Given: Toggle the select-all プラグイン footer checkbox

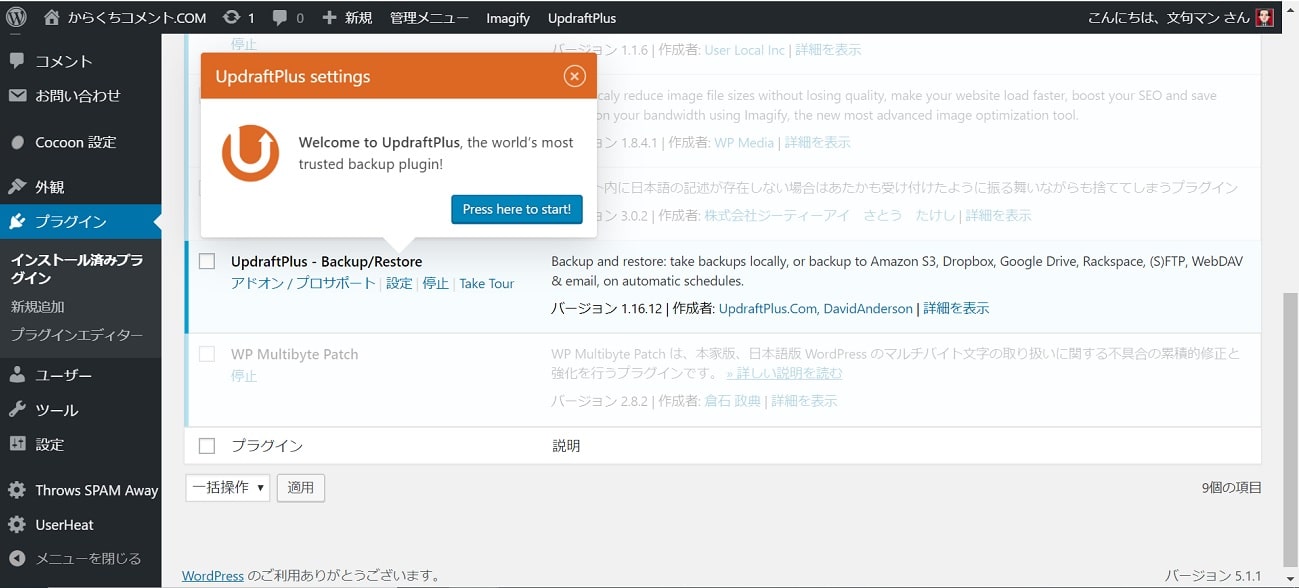Looking at the screenshot, I should 207,446.
